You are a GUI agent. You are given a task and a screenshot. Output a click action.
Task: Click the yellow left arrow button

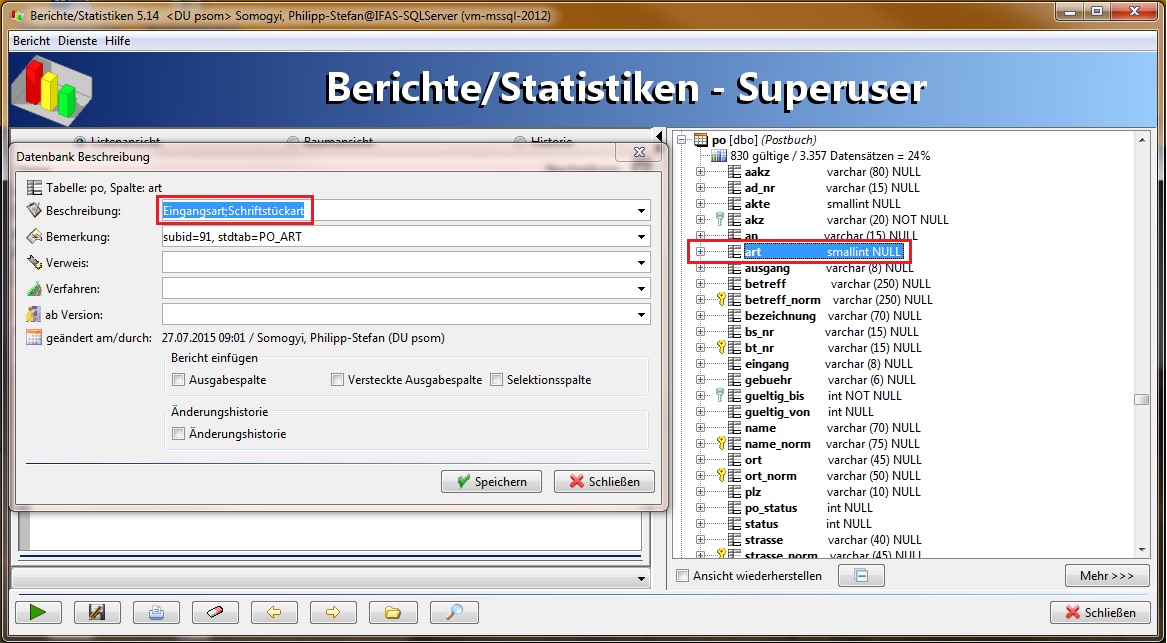coord(275,612)
